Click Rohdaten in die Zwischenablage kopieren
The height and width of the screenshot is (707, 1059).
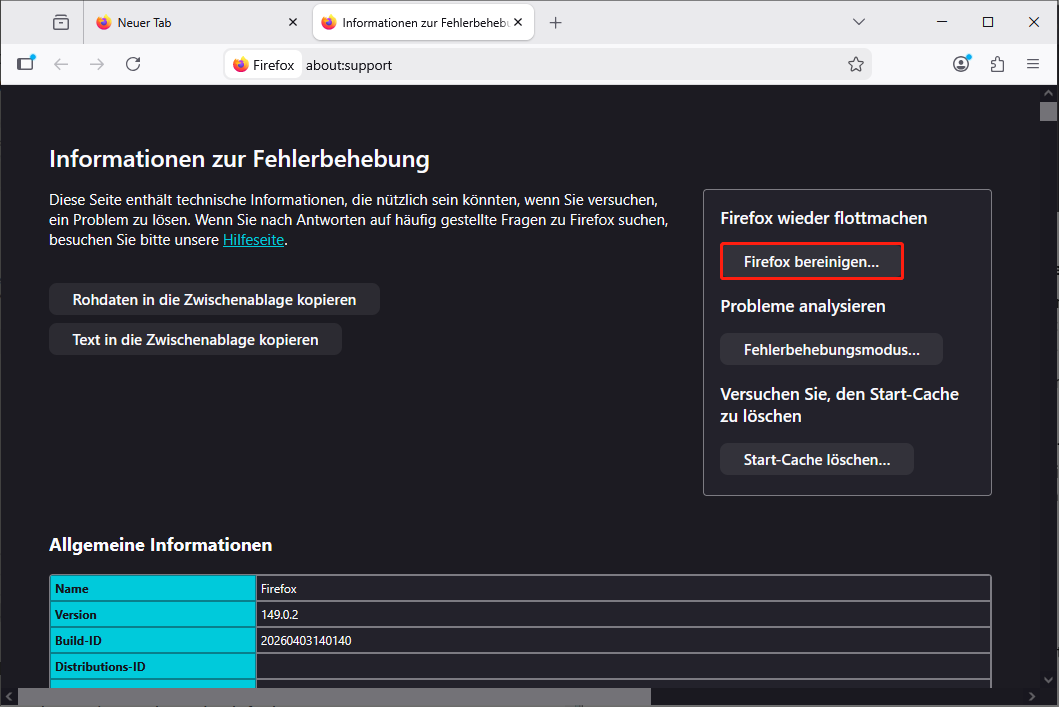[214, 299]
